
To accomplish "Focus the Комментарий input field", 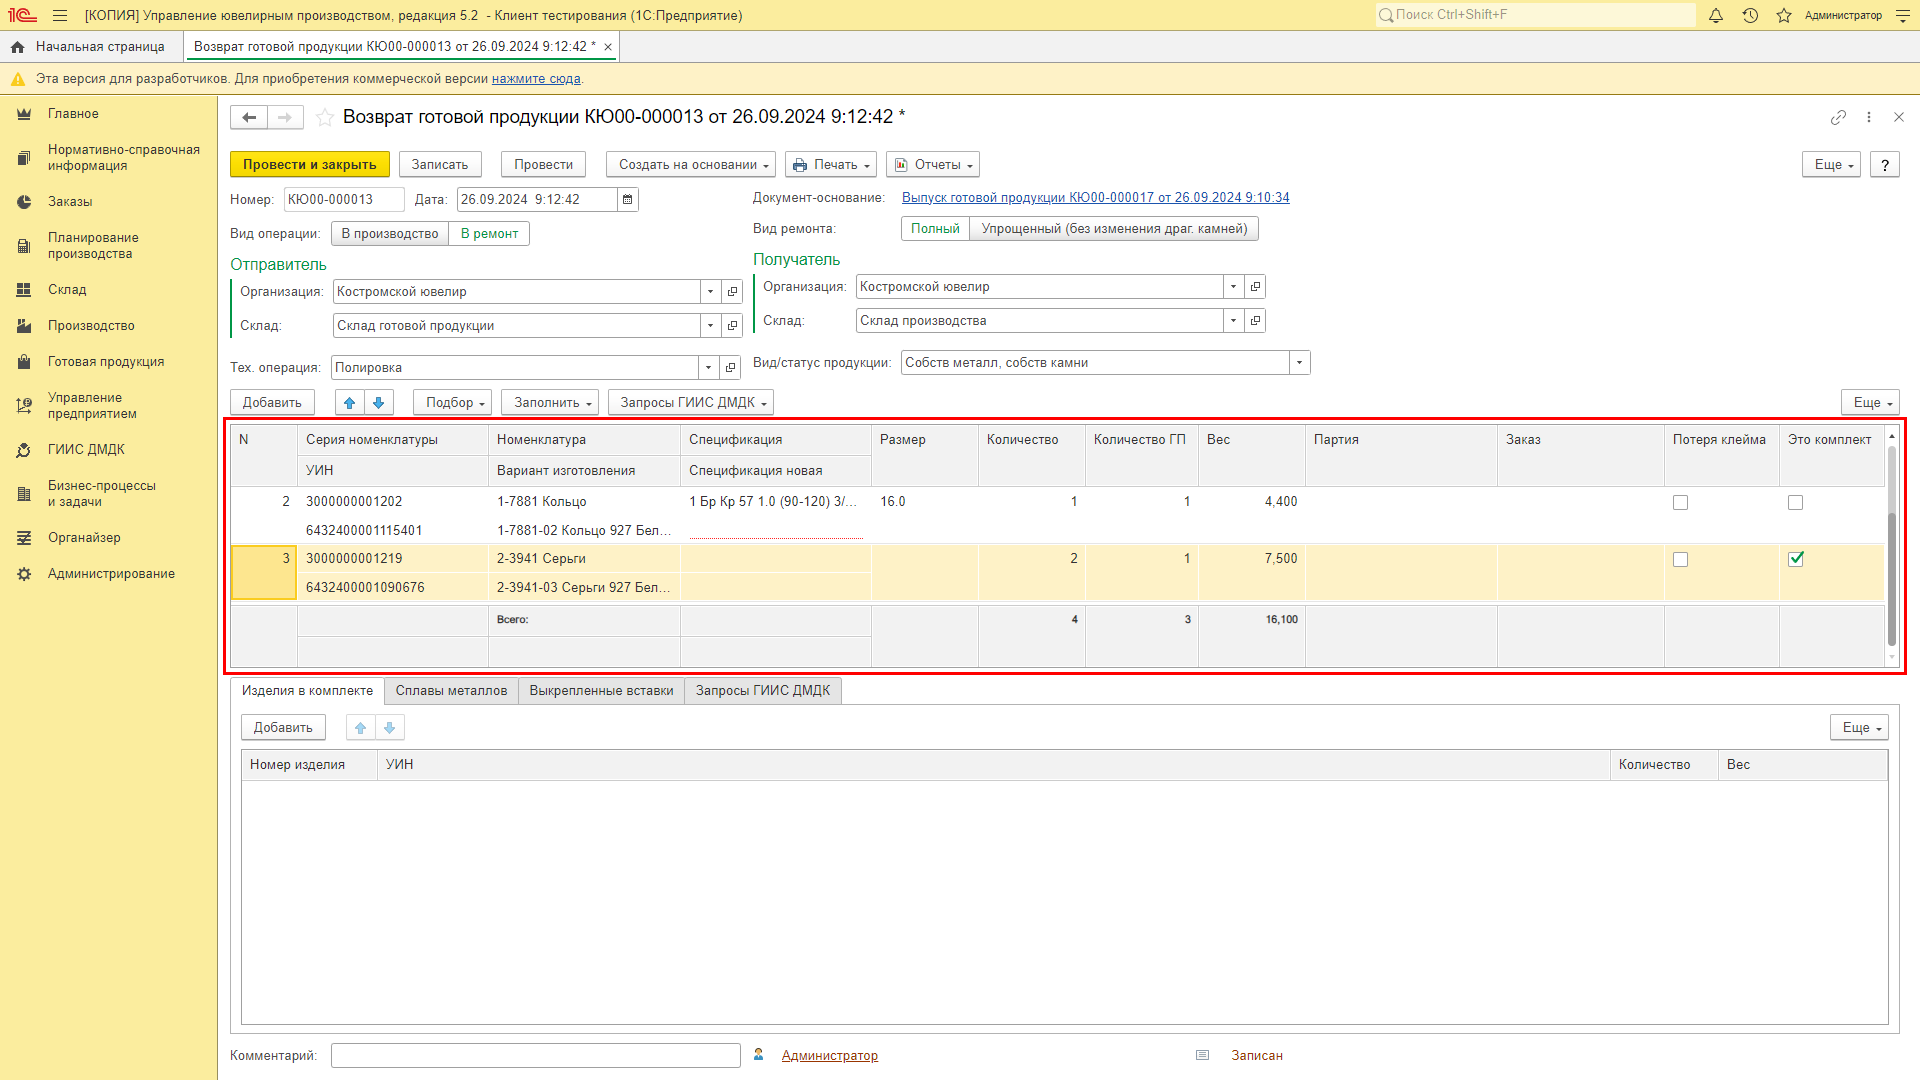I will pos(536,1055).
